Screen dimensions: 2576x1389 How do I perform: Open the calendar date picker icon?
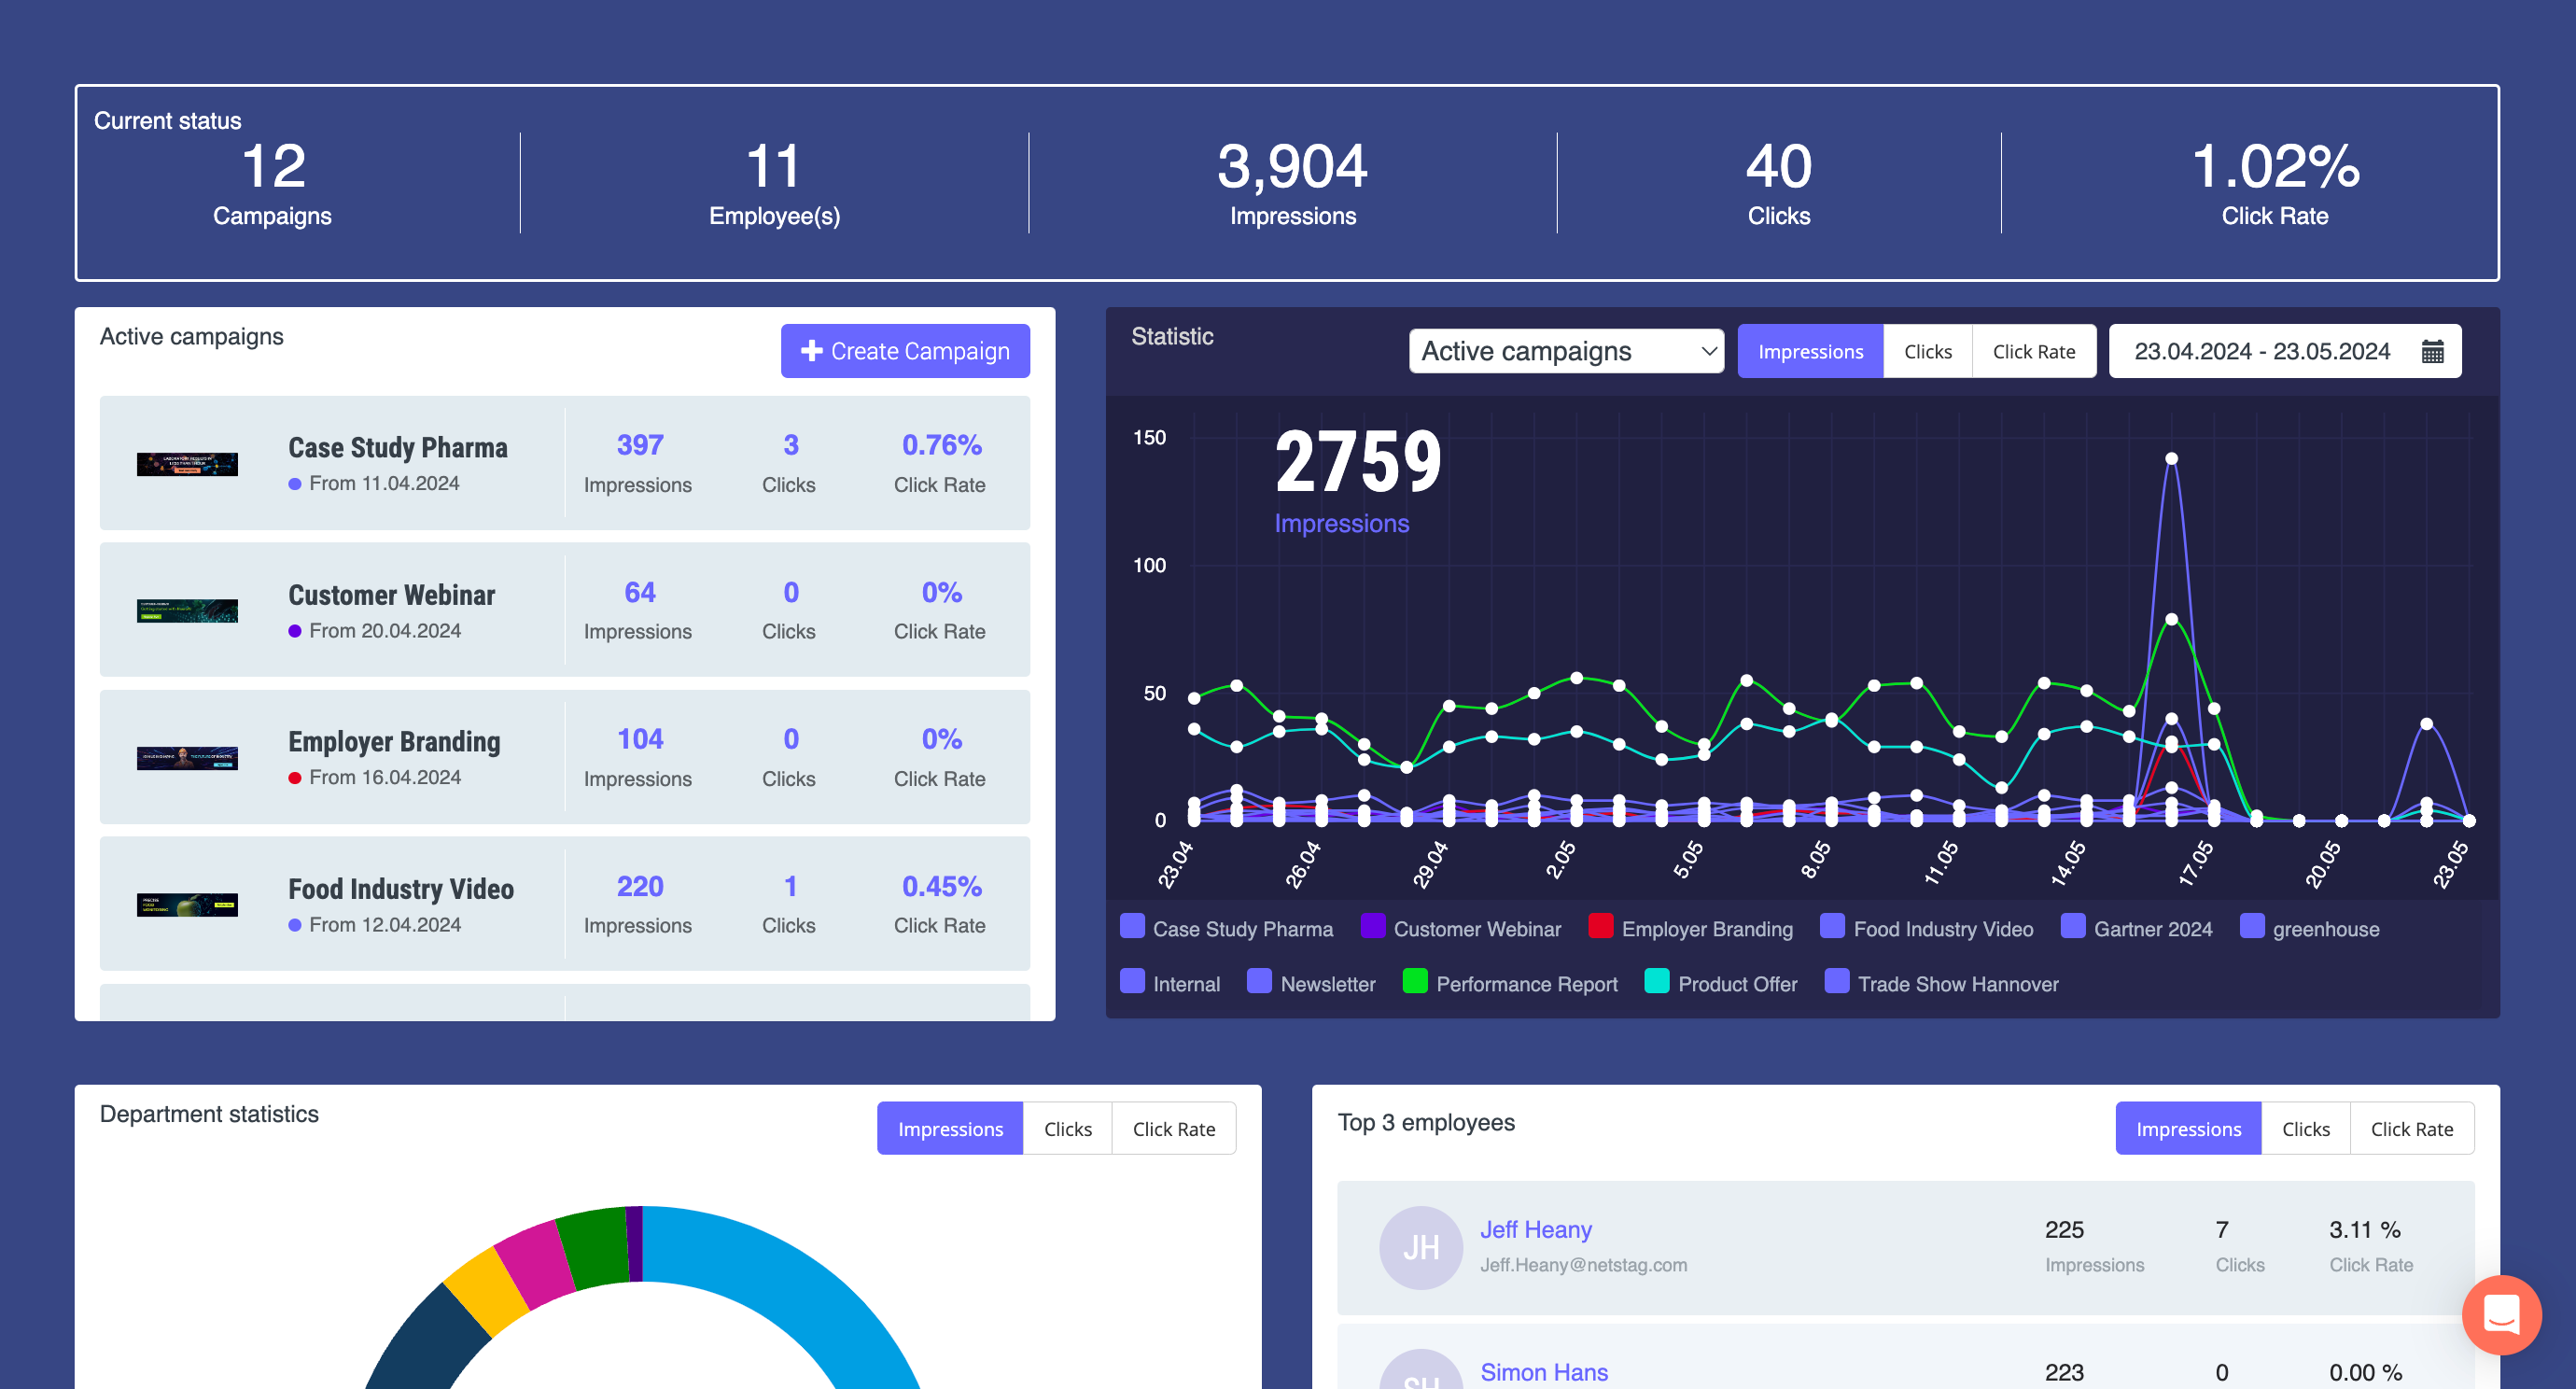pyautogui.click(x=2432, y=352)
